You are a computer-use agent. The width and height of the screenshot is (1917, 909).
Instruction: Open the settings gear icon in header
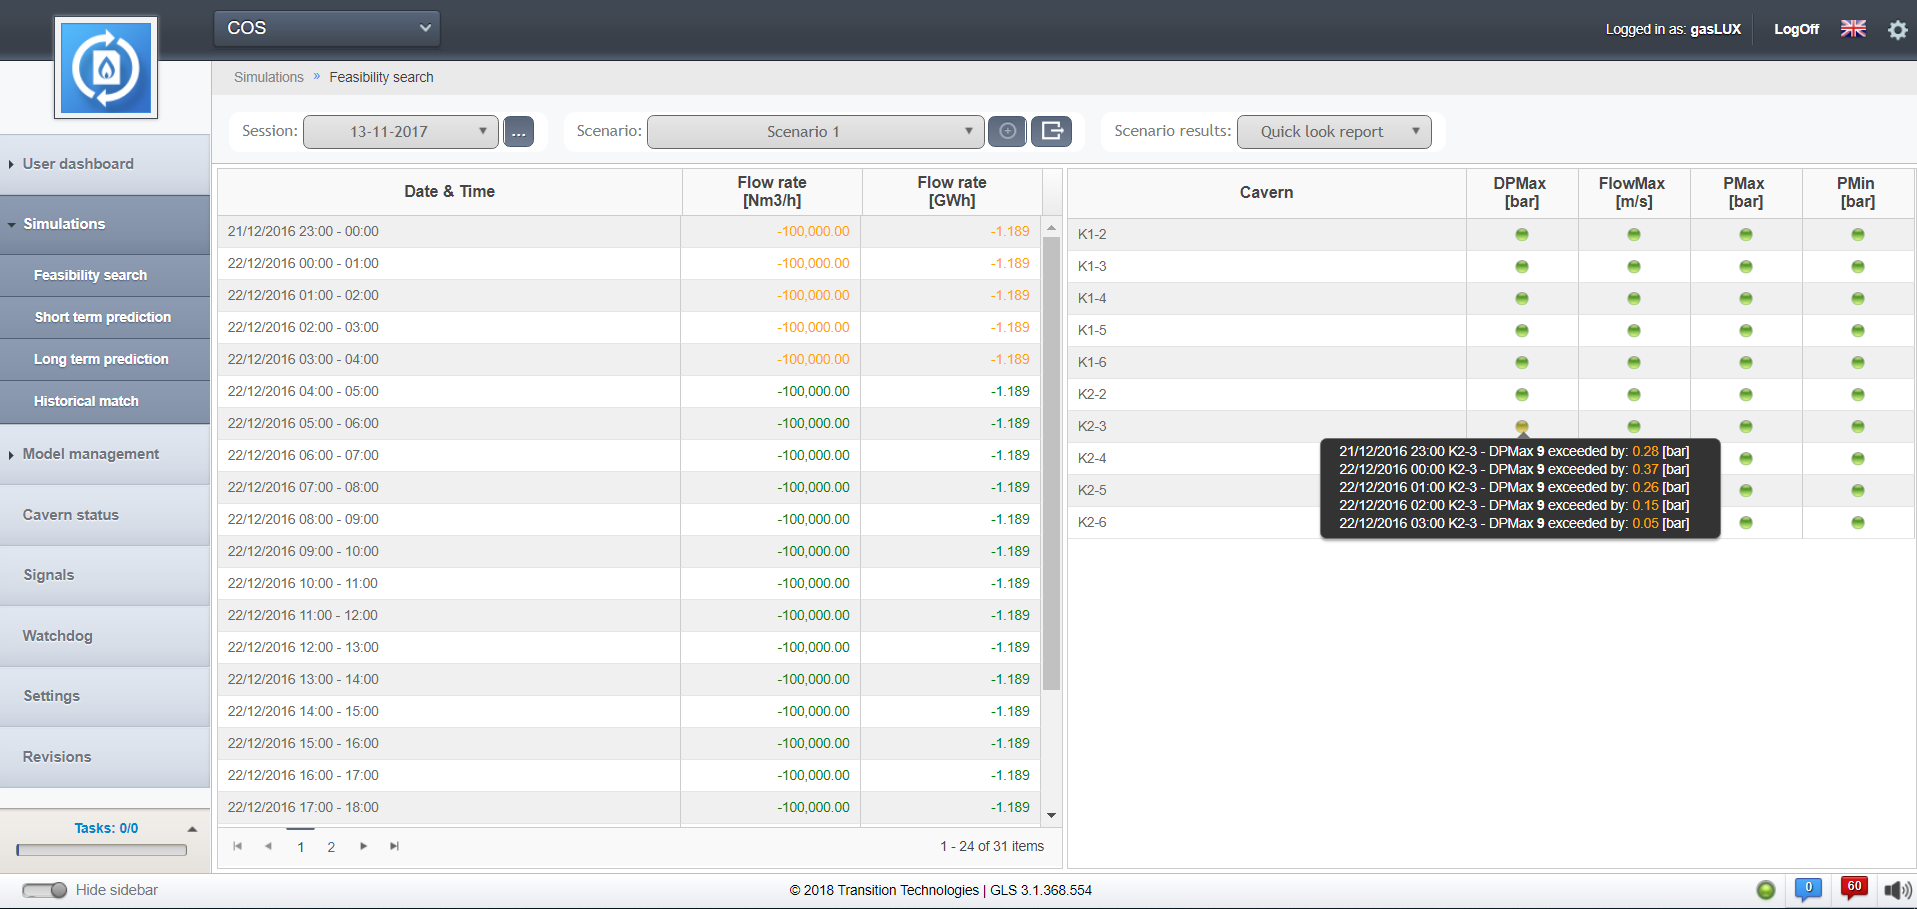(1897, 30)
